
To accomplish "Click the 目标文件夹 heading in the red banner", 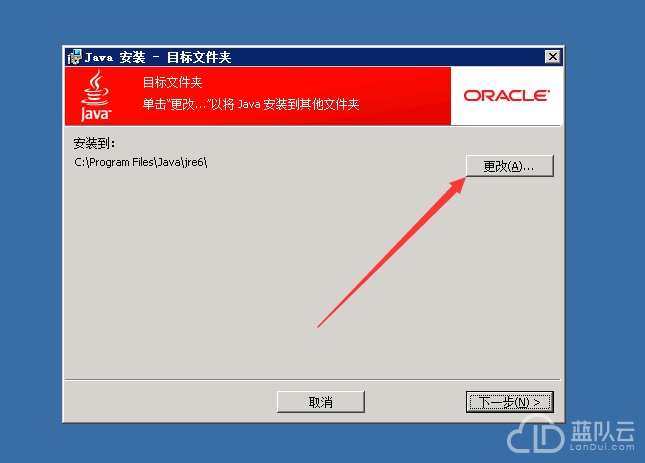I will pos(172,83).
